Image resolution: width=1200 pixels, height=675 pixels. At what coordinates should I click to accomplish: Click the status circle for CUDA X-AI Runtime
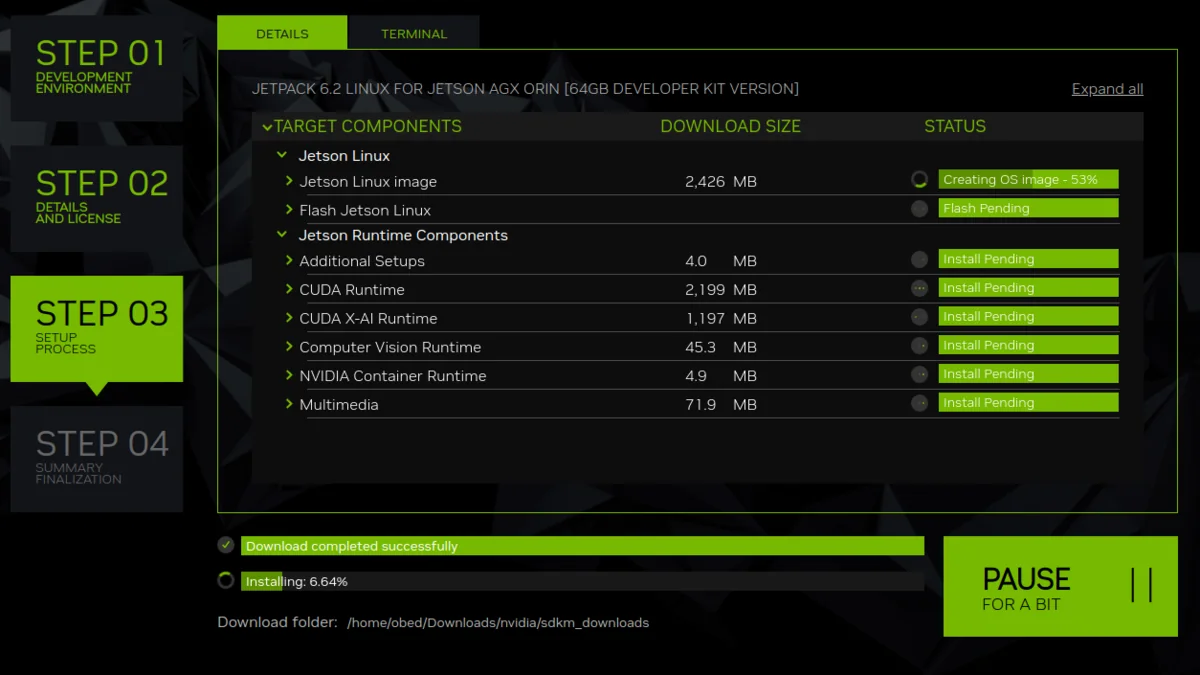(920, 317)
